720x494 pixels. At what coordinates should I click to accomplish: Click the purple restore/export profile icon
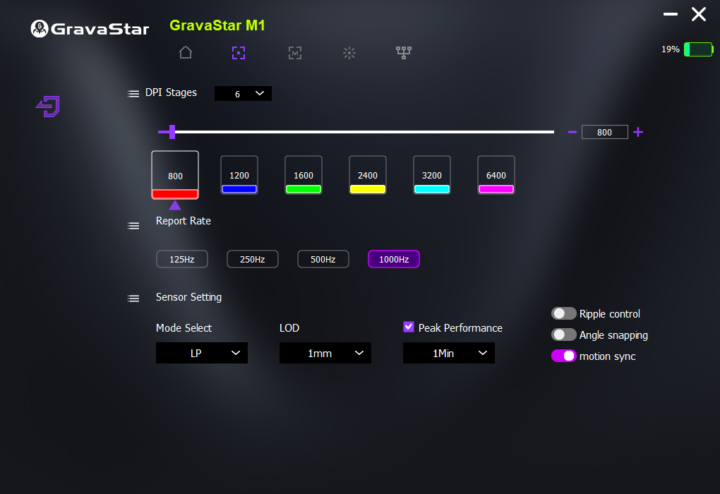coord(48,106)
